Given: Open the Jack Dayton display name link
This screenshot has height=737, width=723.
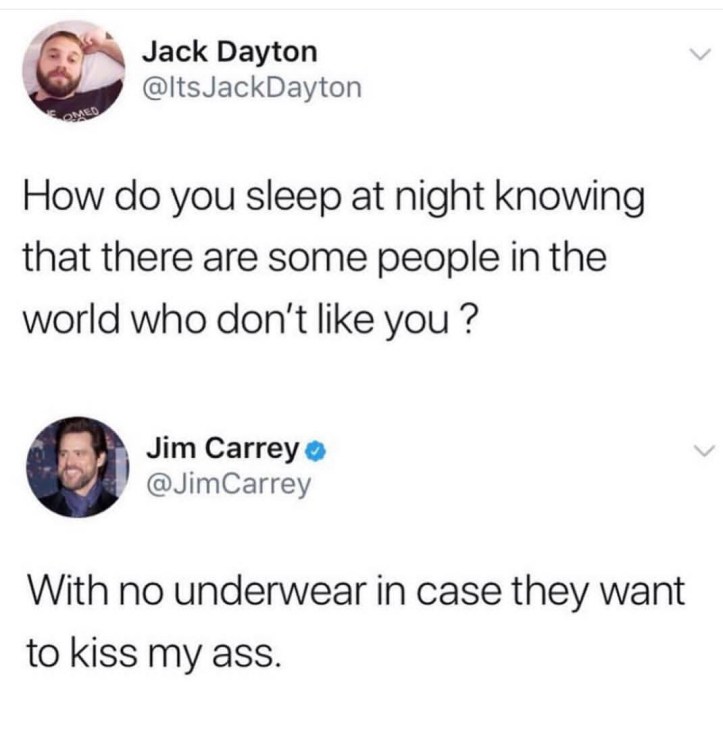Looking at the screenshot, I should (230, 52).
